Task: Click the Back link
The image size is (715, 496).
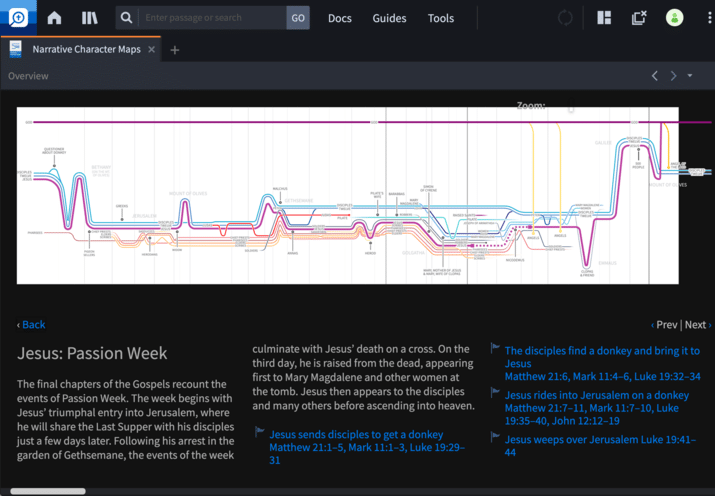Action: [32, 324]
